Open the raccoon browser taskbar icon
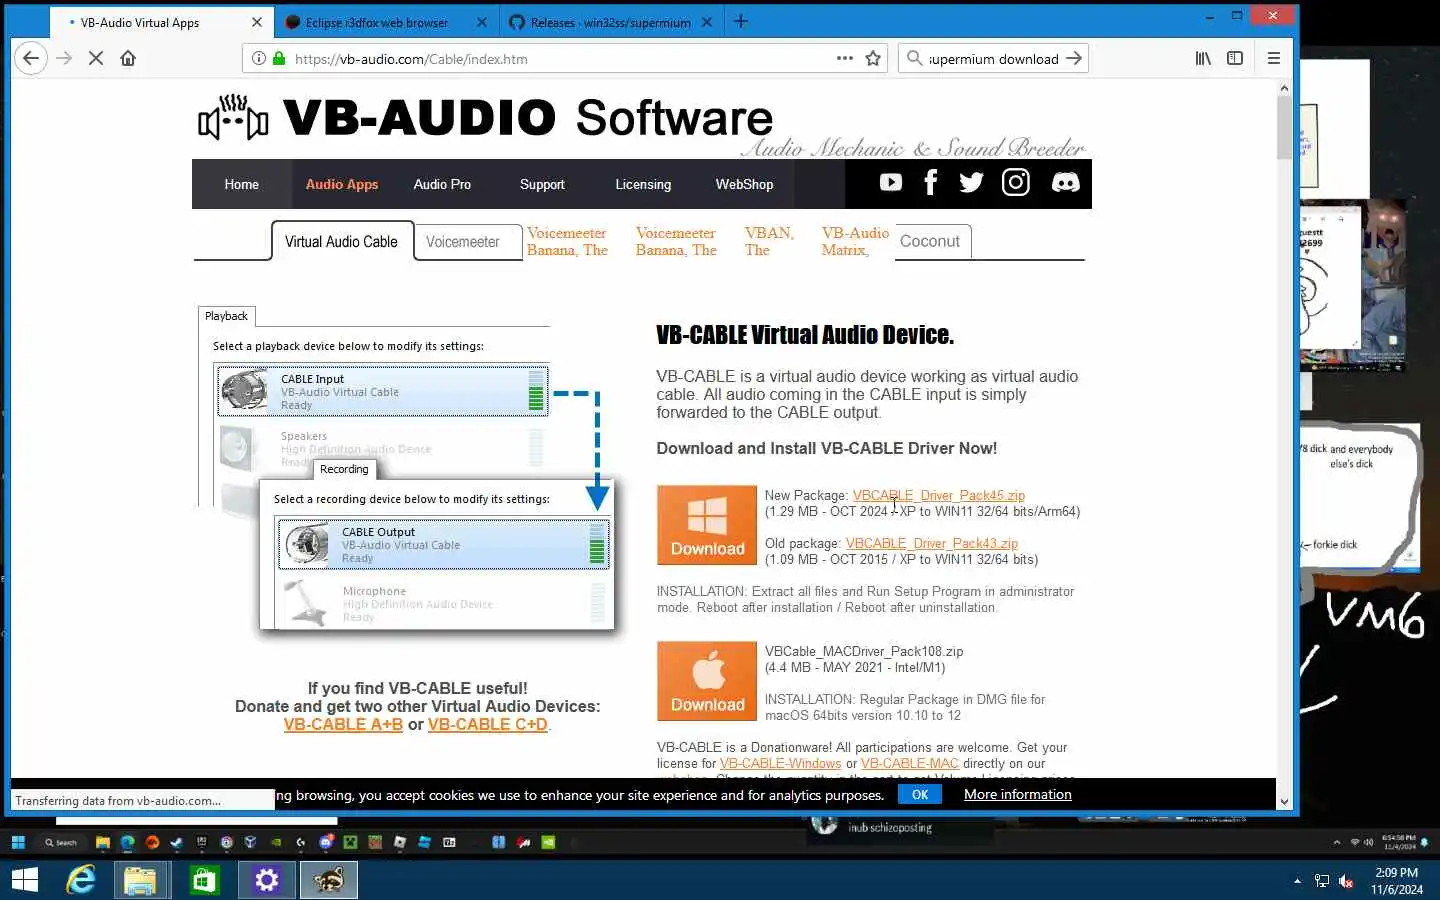The height and width of the screenshot is (900, 1440). coord(328,880)
